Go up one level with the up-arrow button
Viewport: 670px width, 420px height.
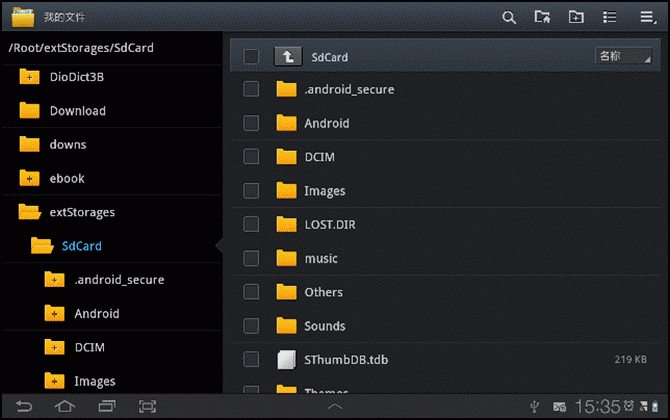coord(288,56)
